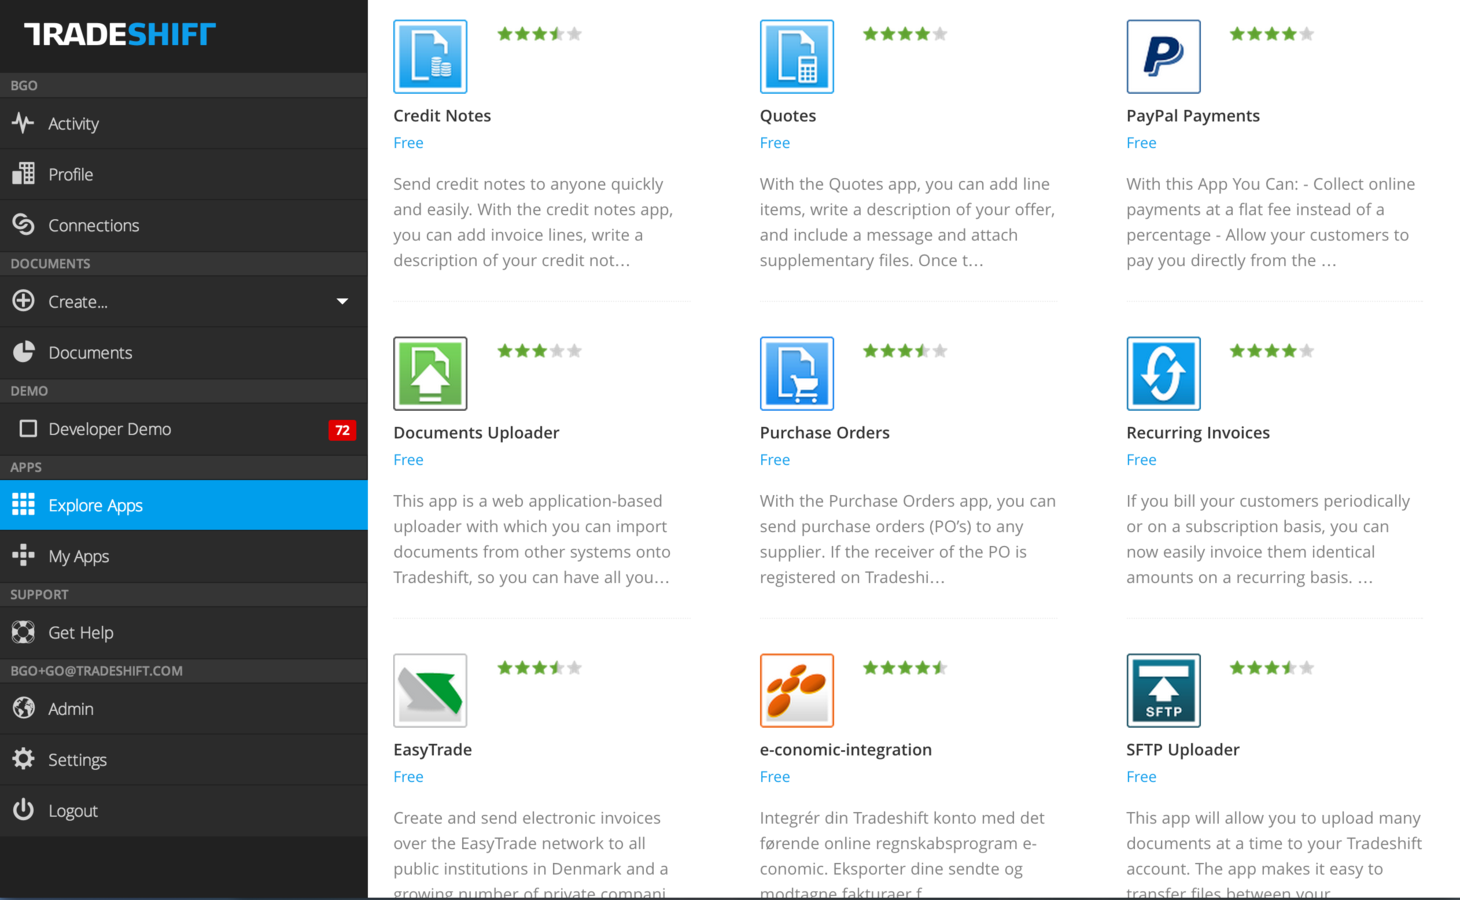Open Developer Demo menu item

point(184,429)
